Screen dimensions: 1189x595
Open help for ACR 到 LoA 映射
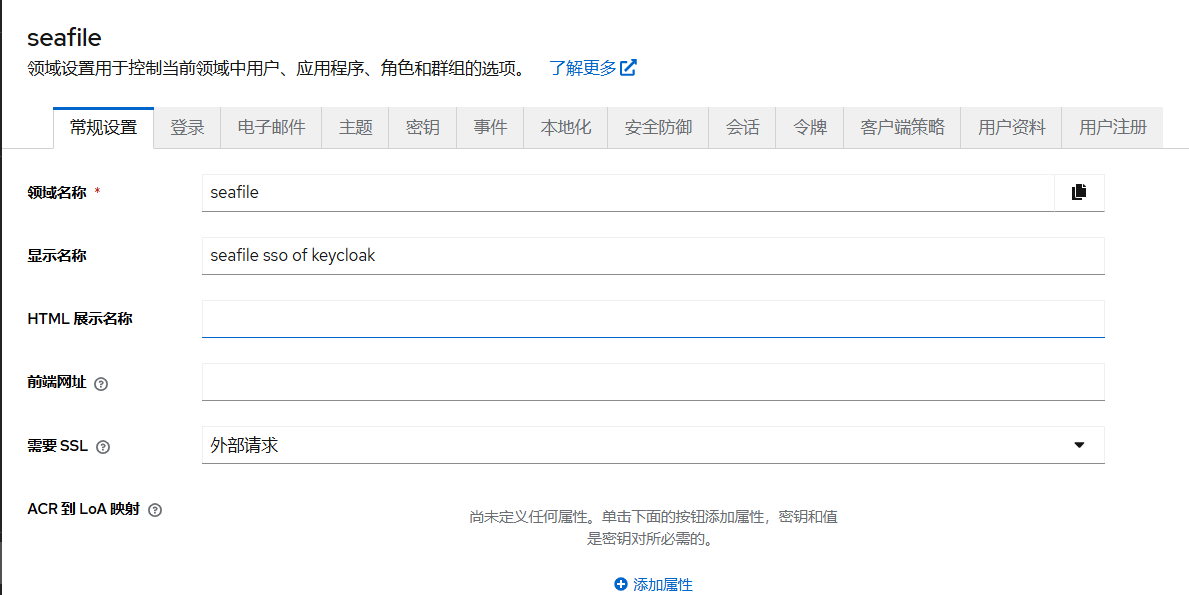[x=155, y=510]
